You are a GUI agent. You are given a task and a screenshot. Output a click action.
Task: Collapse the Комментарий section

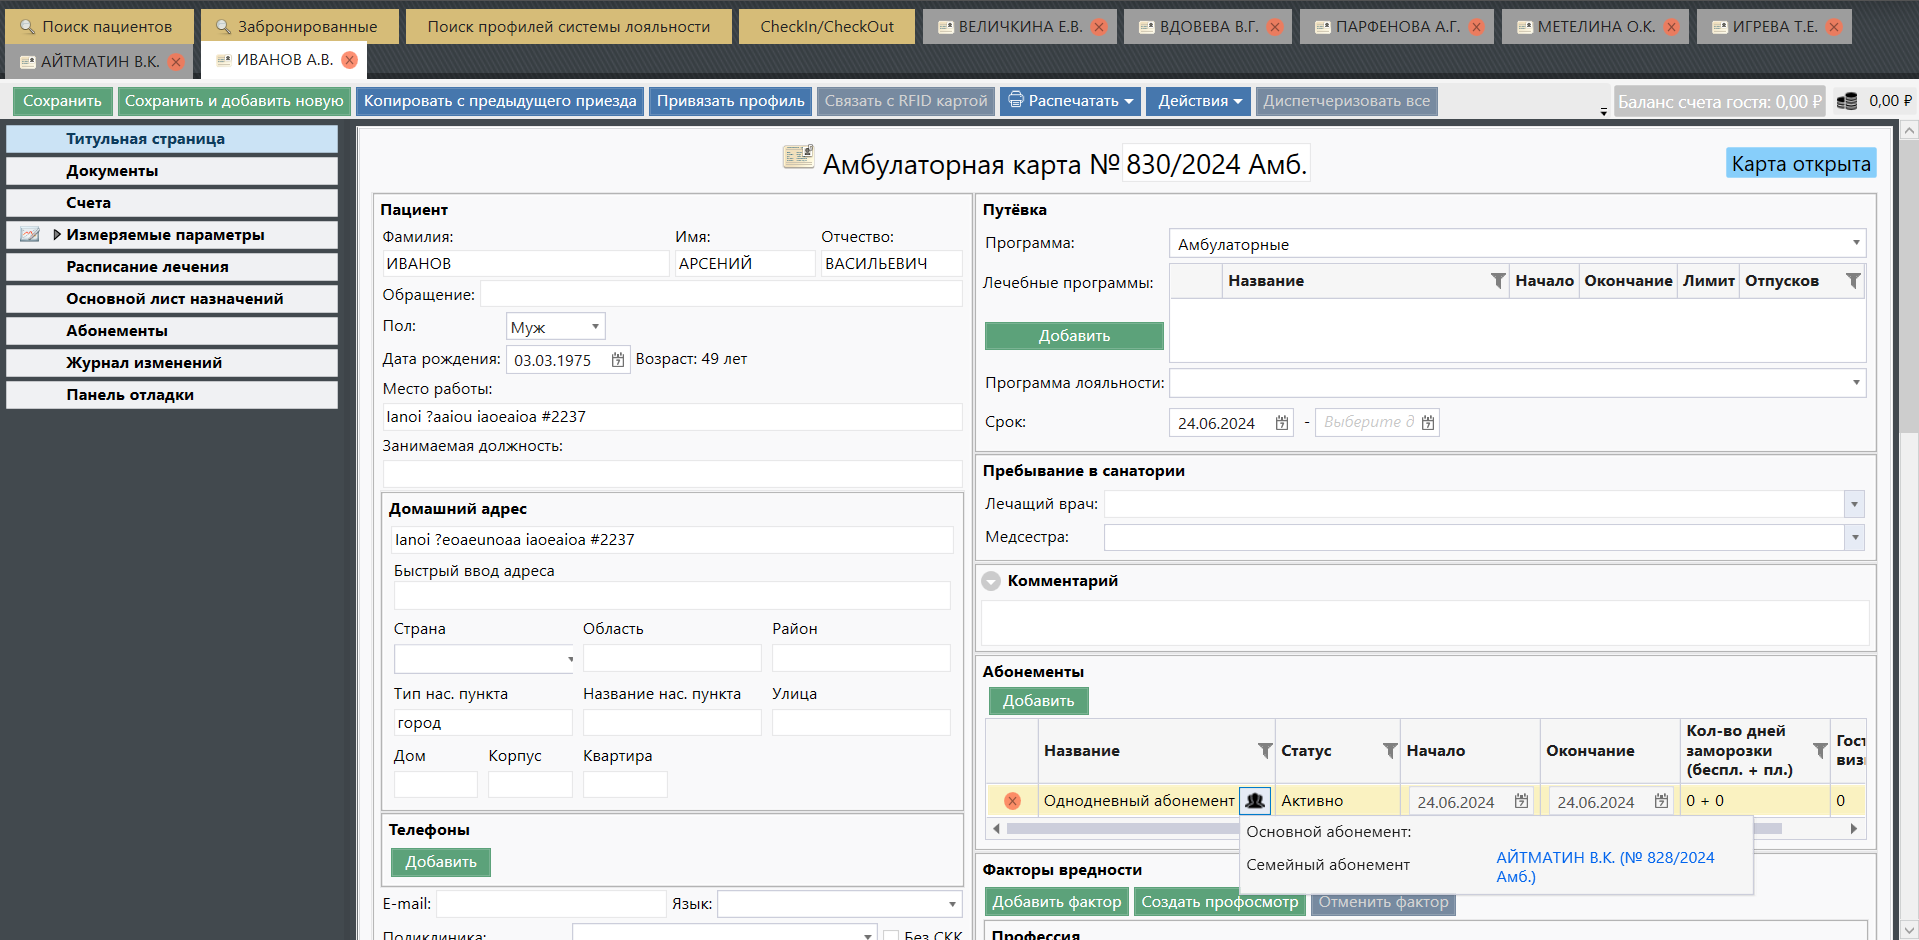click(991, 581)
